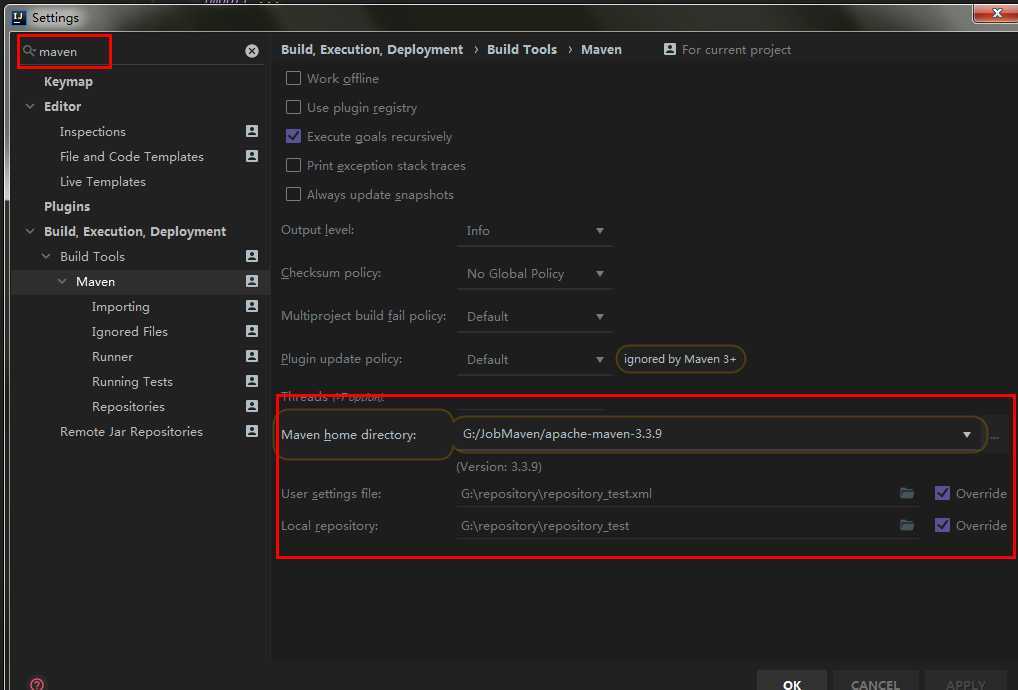Open Running Tests under Maven
The height and width of the screenshot is (690, 1018).
[132, 382]
